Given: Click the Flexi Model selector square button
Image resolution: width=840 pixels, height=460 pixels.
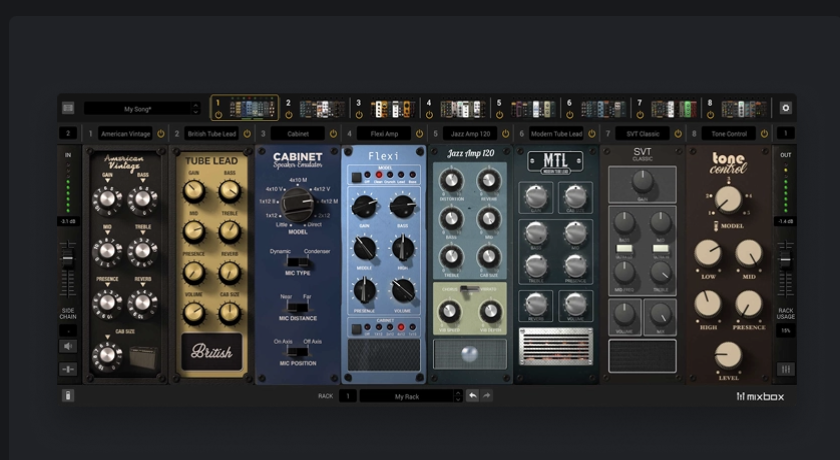Looking at the screenshot, I should point(356,177).
